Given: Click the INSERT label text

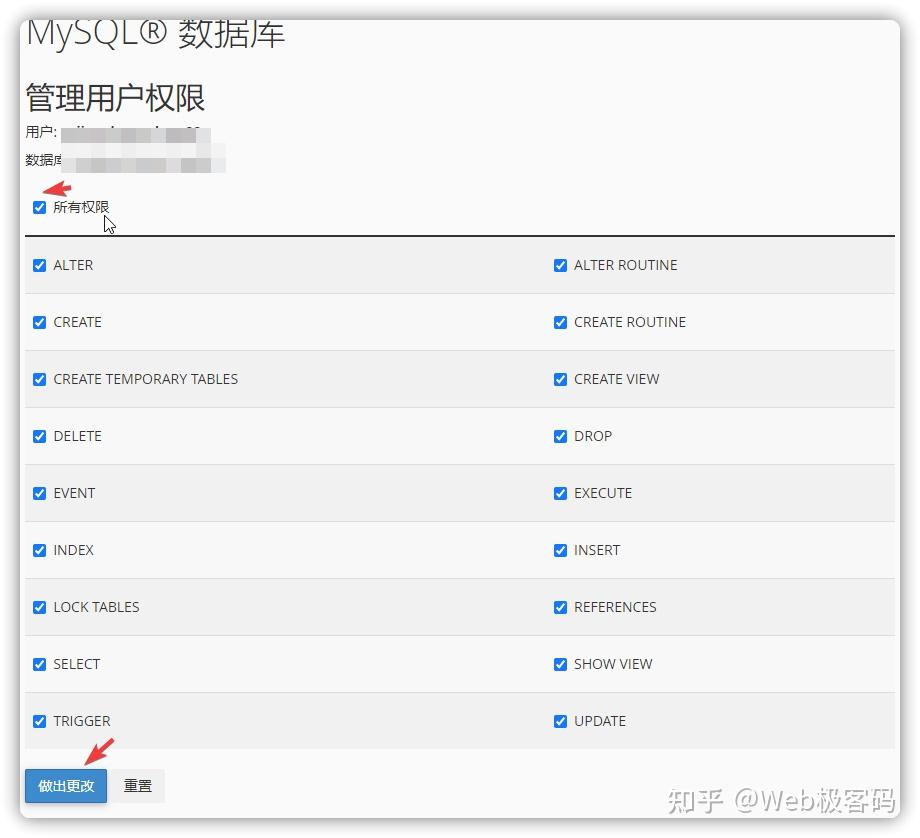Looking at the screenshot, I should pyautogui.click(x=597, y=550).
